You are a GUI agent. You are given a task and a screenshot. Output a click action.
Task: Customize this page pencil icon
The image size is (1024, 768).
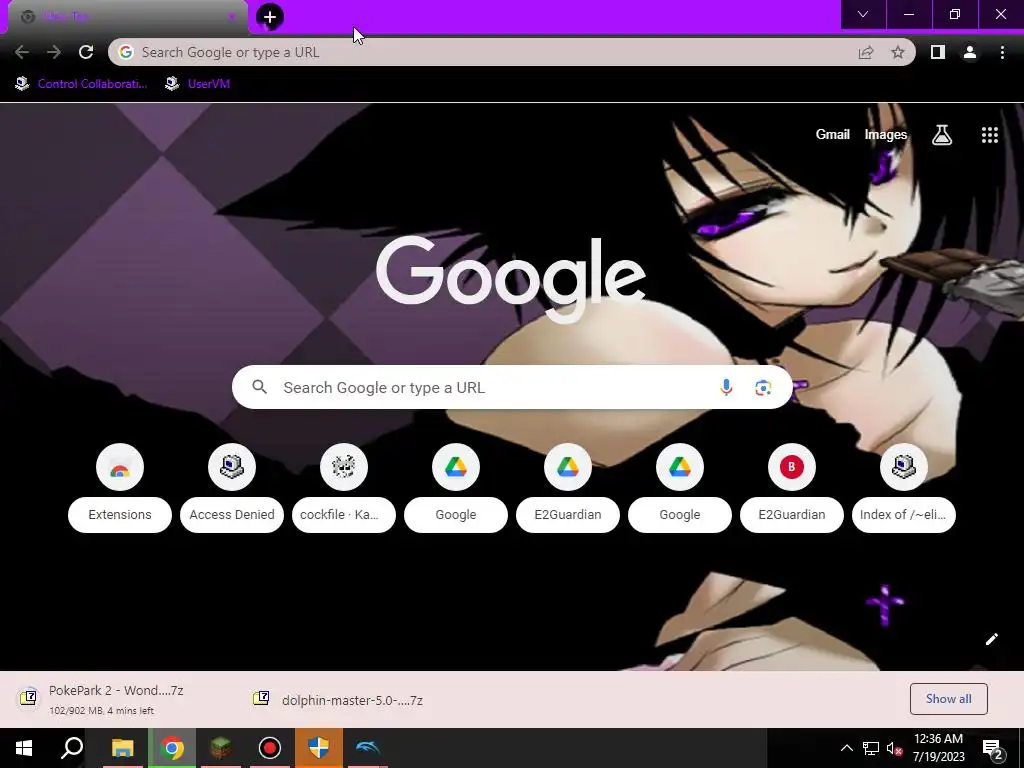pos(991,639)
